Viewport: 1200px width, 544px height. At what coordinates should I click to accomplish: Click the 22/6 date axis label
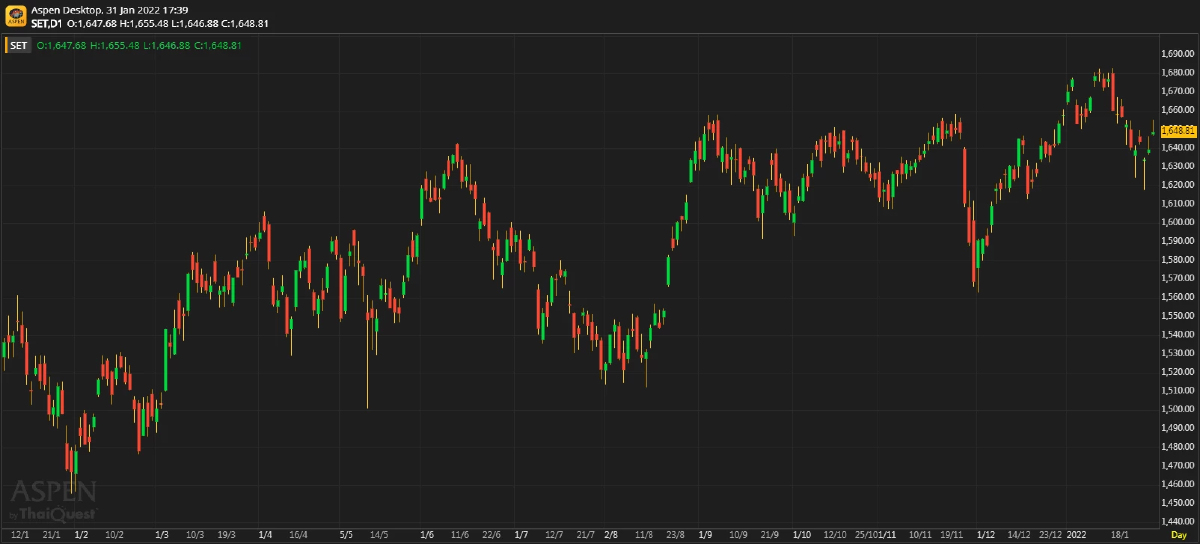coord(491,535)
